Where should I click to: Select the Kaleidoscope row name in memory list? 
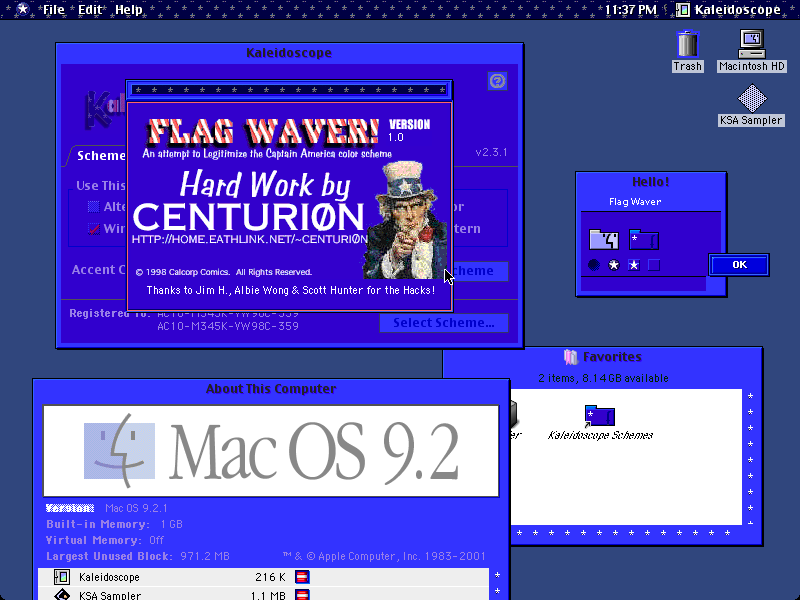tap(109, 577)
